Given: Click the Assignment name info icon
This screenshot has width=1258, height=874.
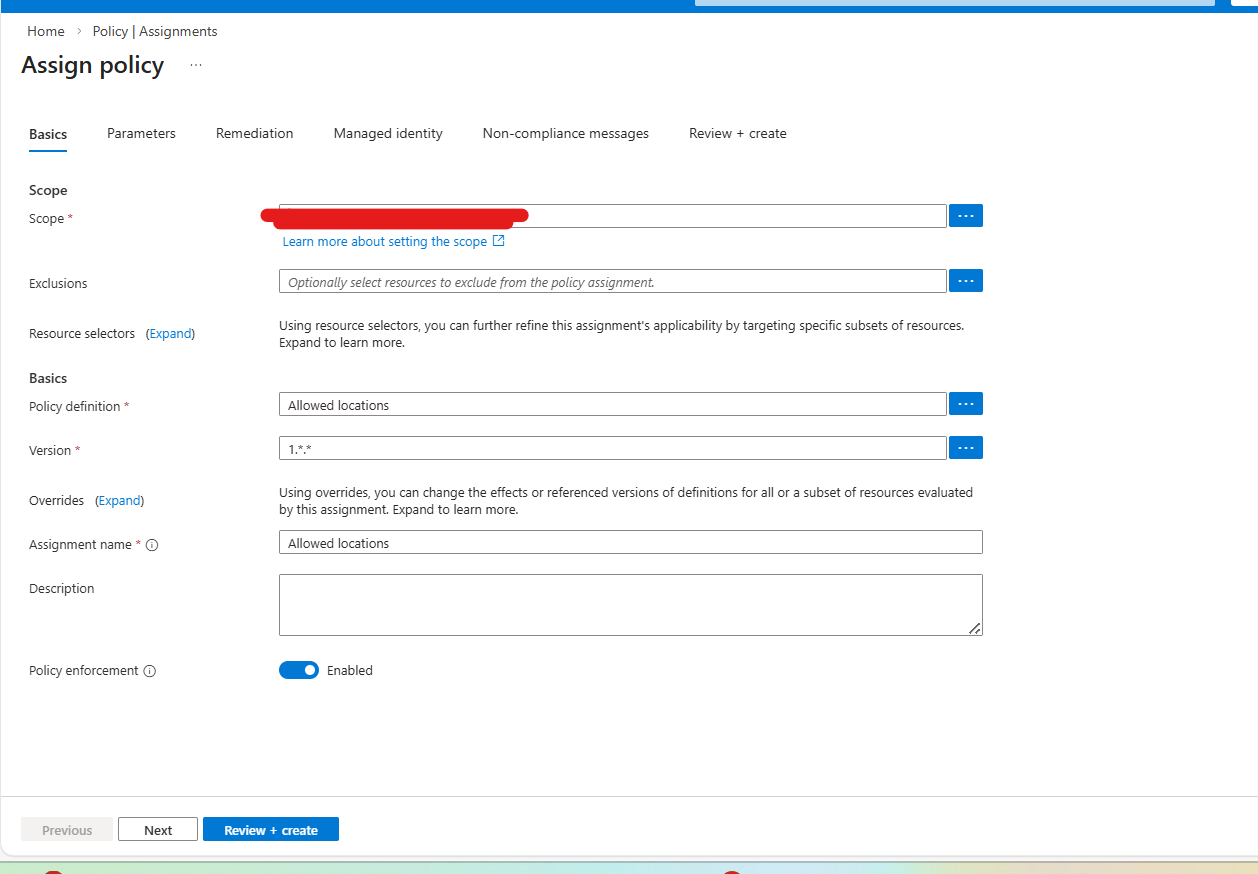Looking at the screenshot, I should coord(152,545).
